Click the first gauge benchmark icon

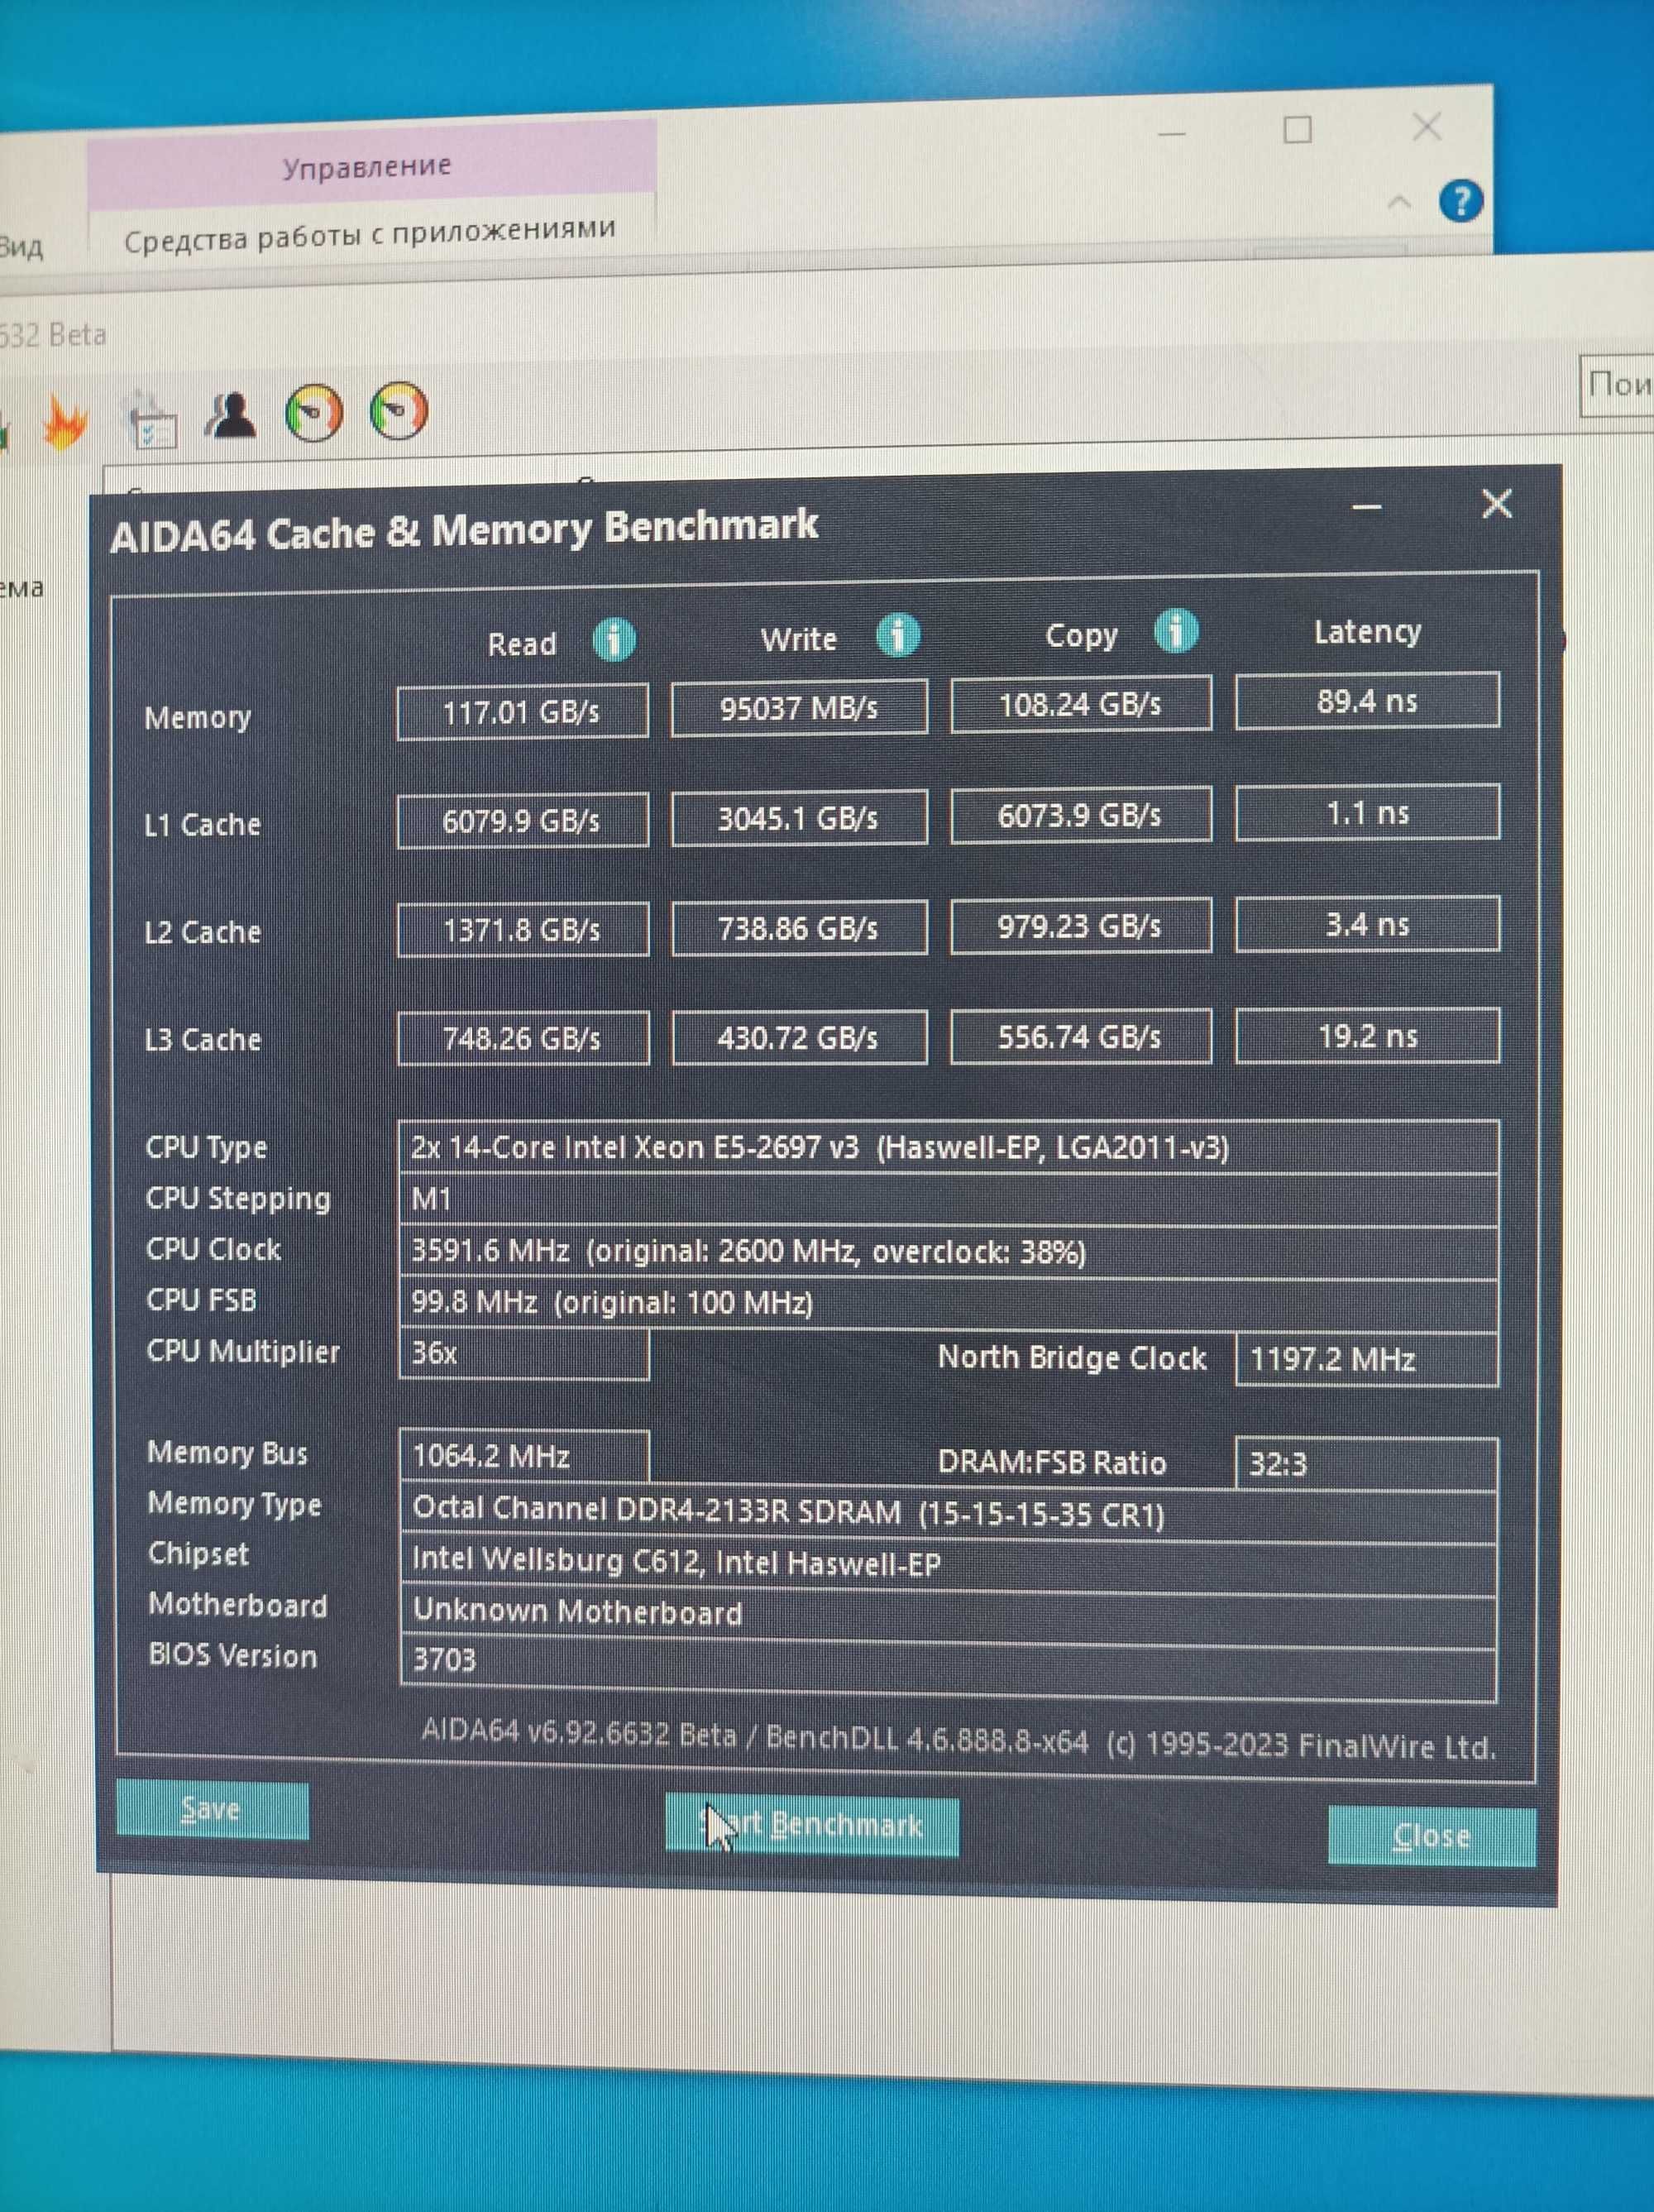(314, 412)
